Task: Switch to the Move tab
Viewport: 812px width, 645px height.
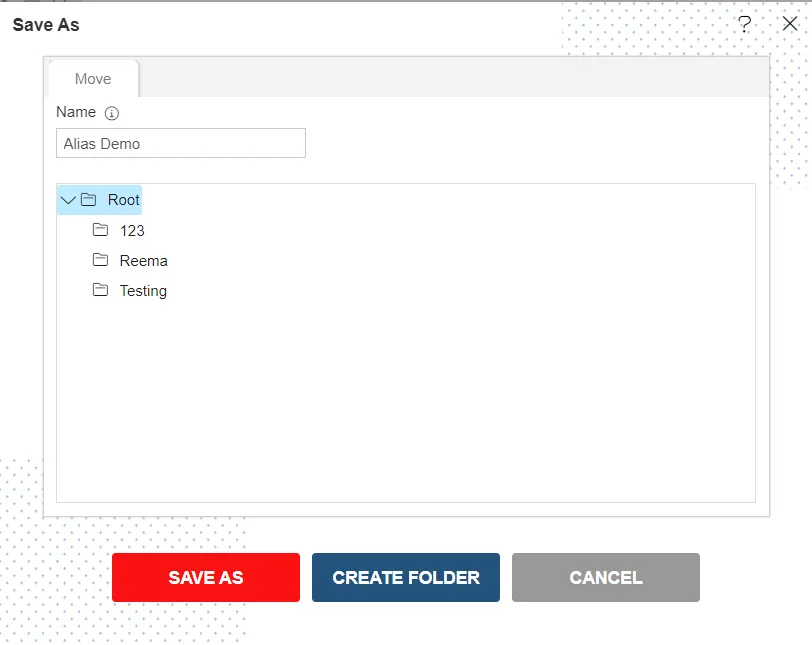Action: pyautogui.click(x=93, y=79)
